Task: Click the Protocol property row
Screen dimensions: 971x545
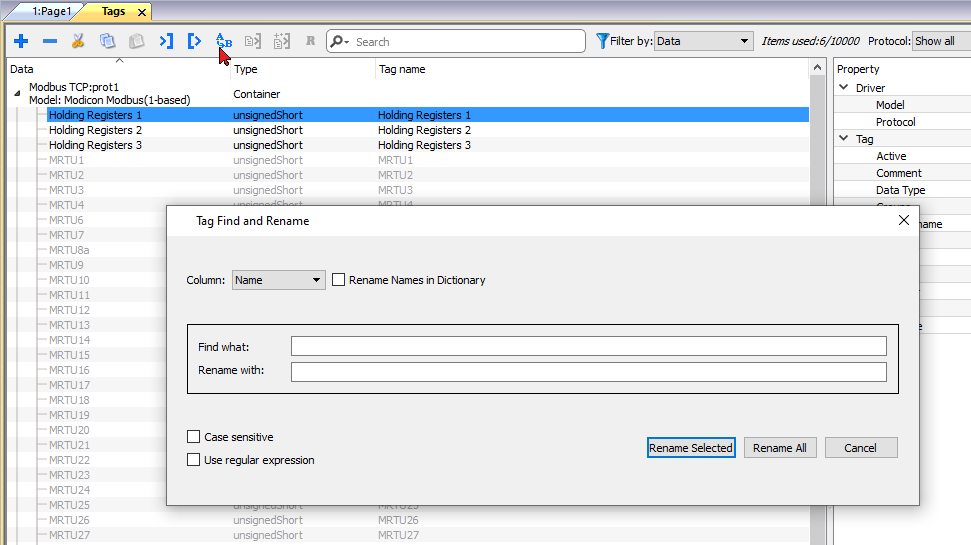Action: (x=904, y=121)
